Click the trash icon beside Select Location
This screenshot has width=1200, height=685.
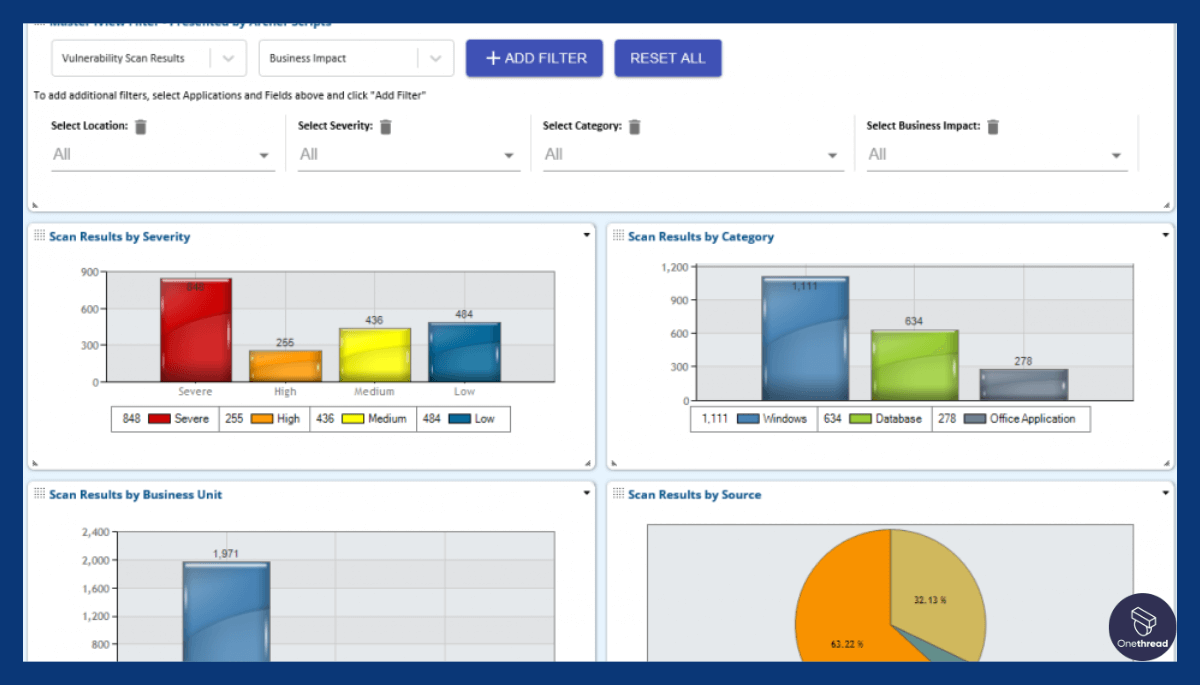pos(141,126)
